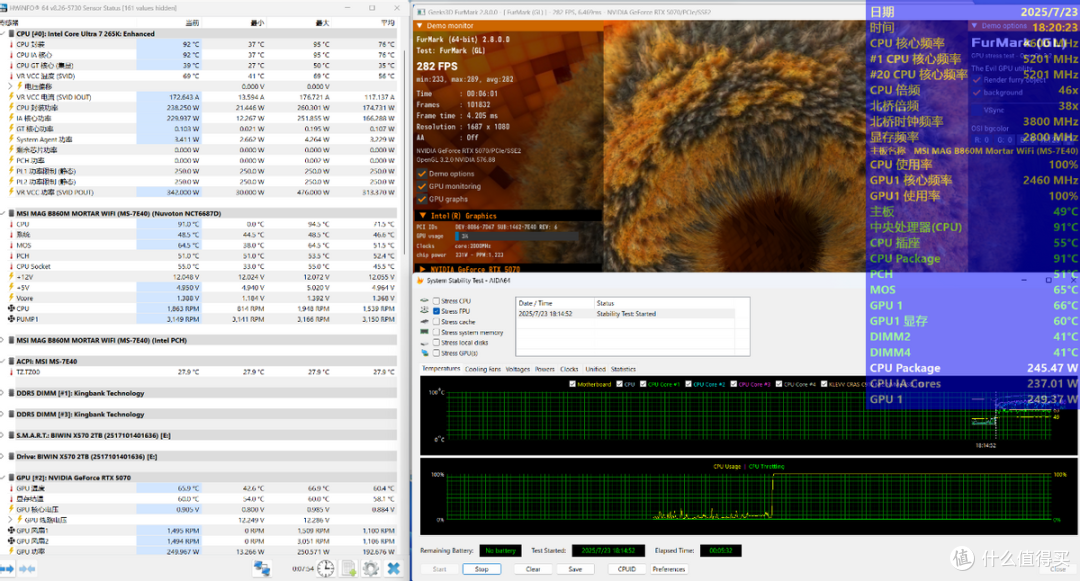
Task: Toggle CPU Core #1 graph legend checkbox
Action: 643,384
